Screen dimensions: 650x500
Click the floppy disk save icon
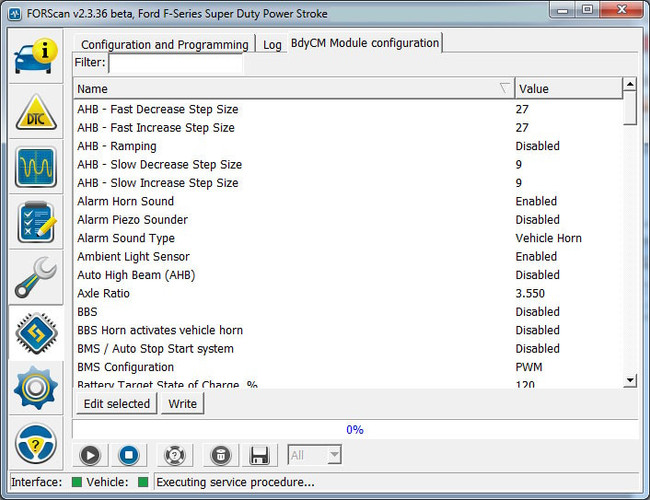[259, 455]
